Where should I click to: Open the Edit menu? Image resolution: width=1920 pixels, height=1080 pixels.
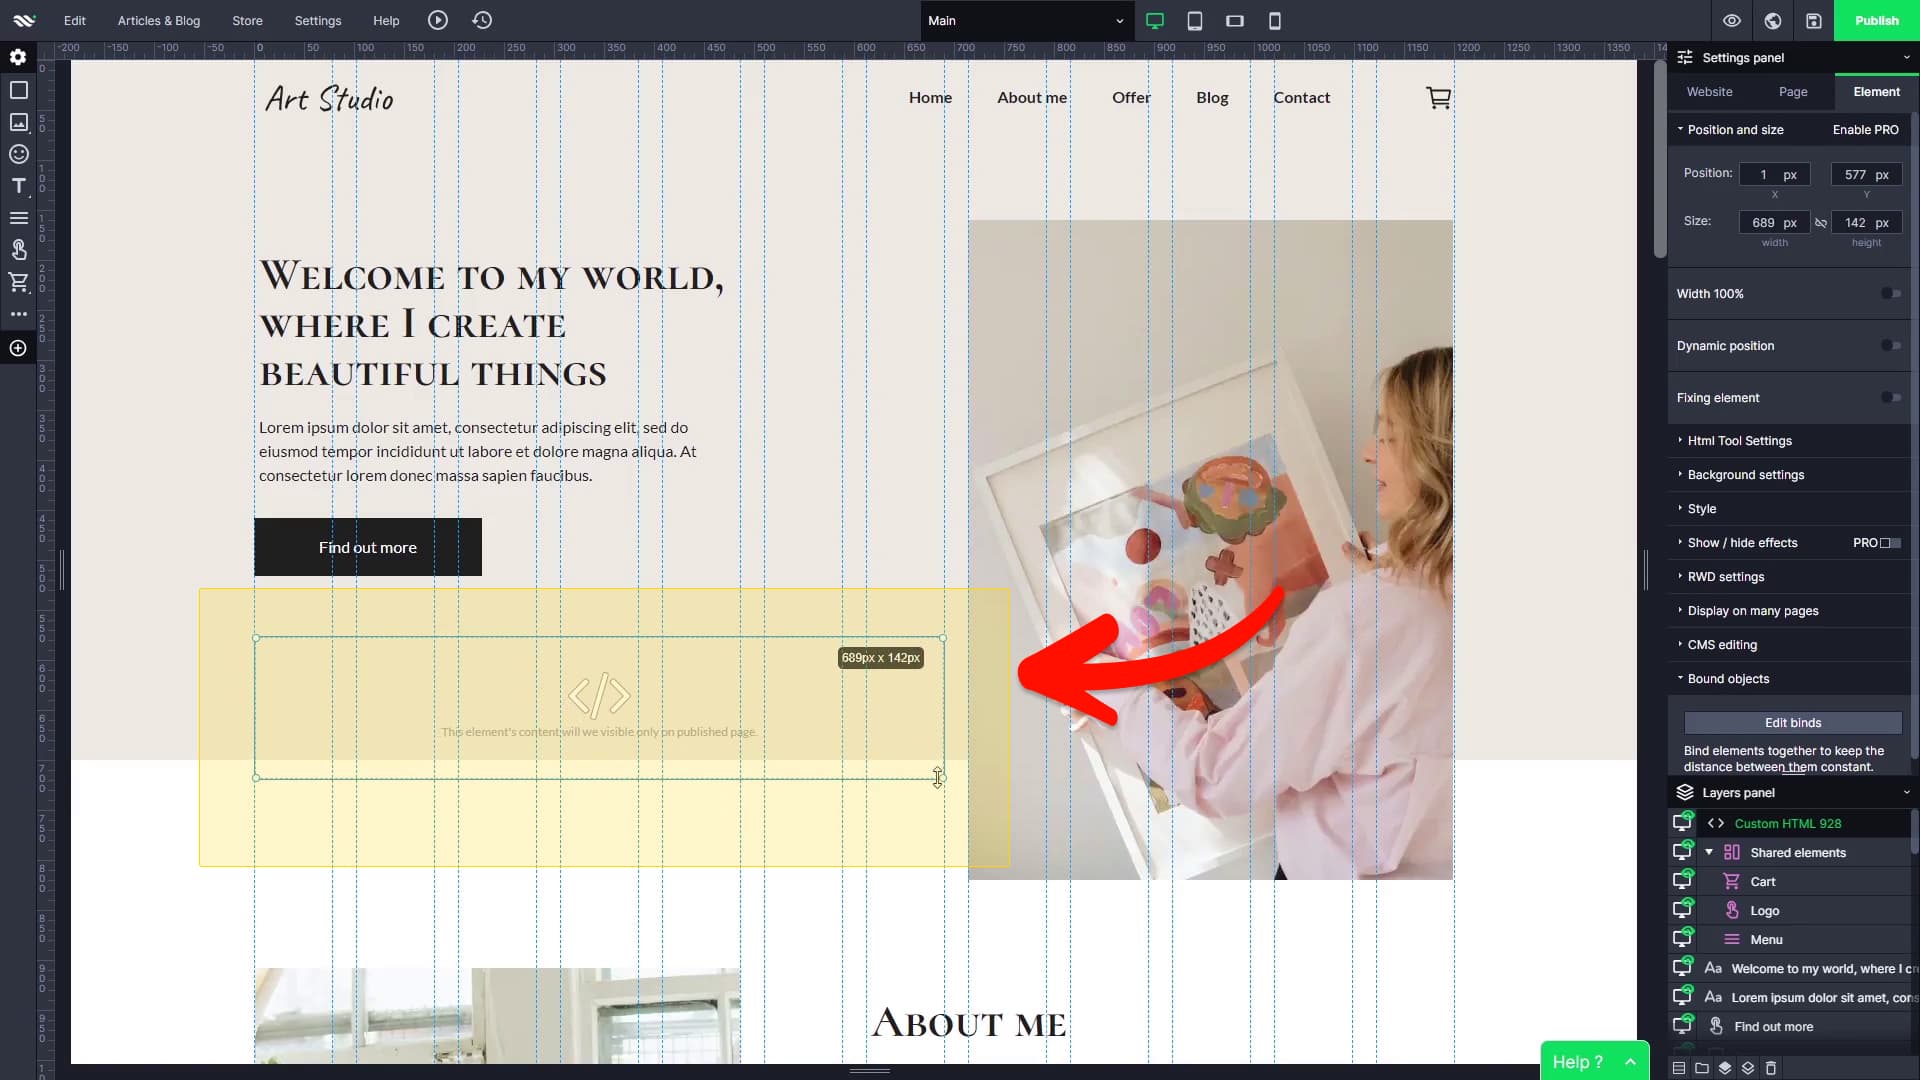(75, 20)
